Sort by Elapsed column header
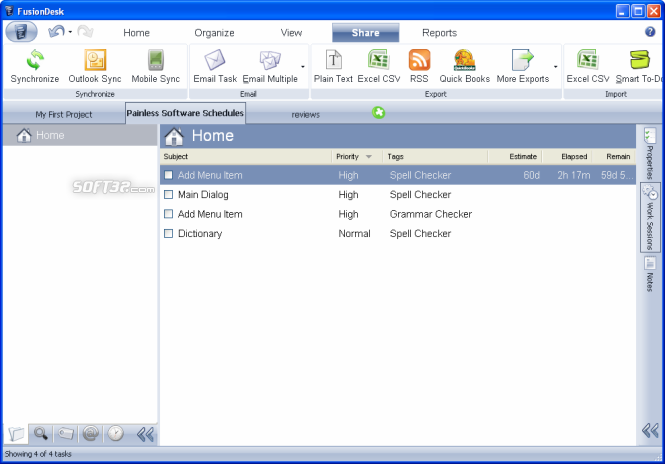Viewport: 665px width, 464px height. tap(567, 157)
